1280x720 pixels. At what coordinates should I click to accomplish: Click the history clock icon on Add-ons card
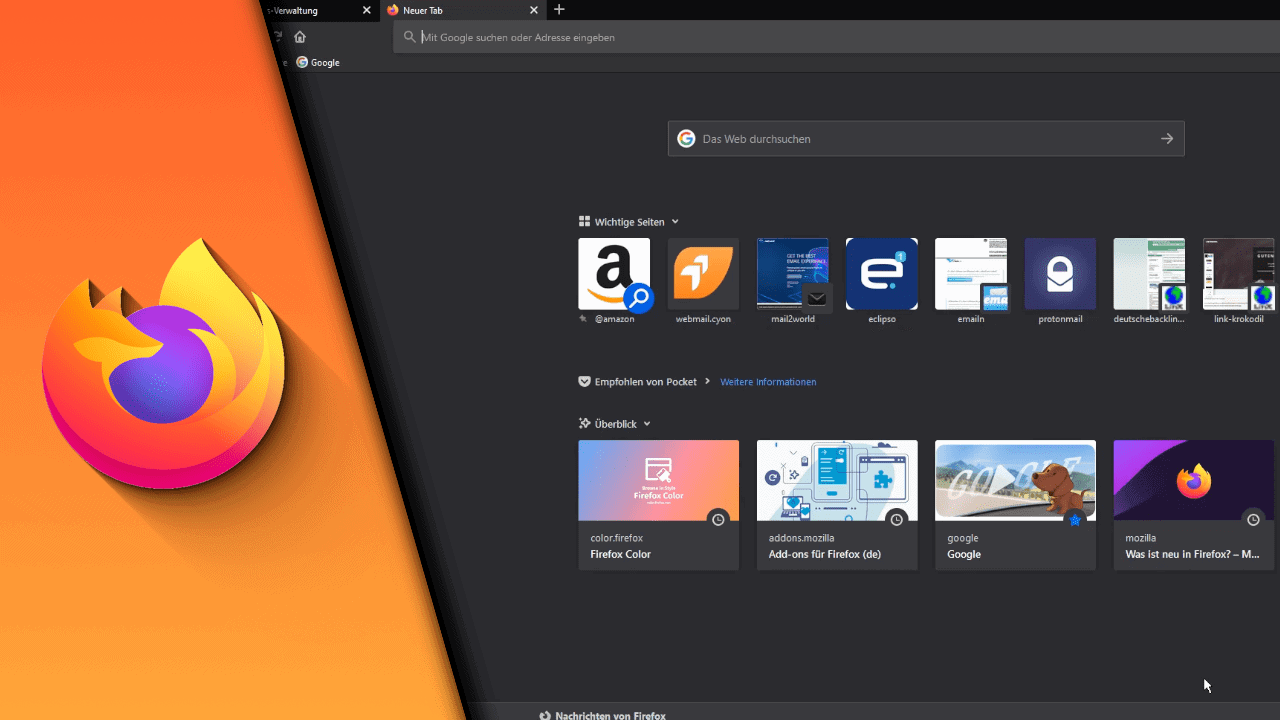coord(897,520)
